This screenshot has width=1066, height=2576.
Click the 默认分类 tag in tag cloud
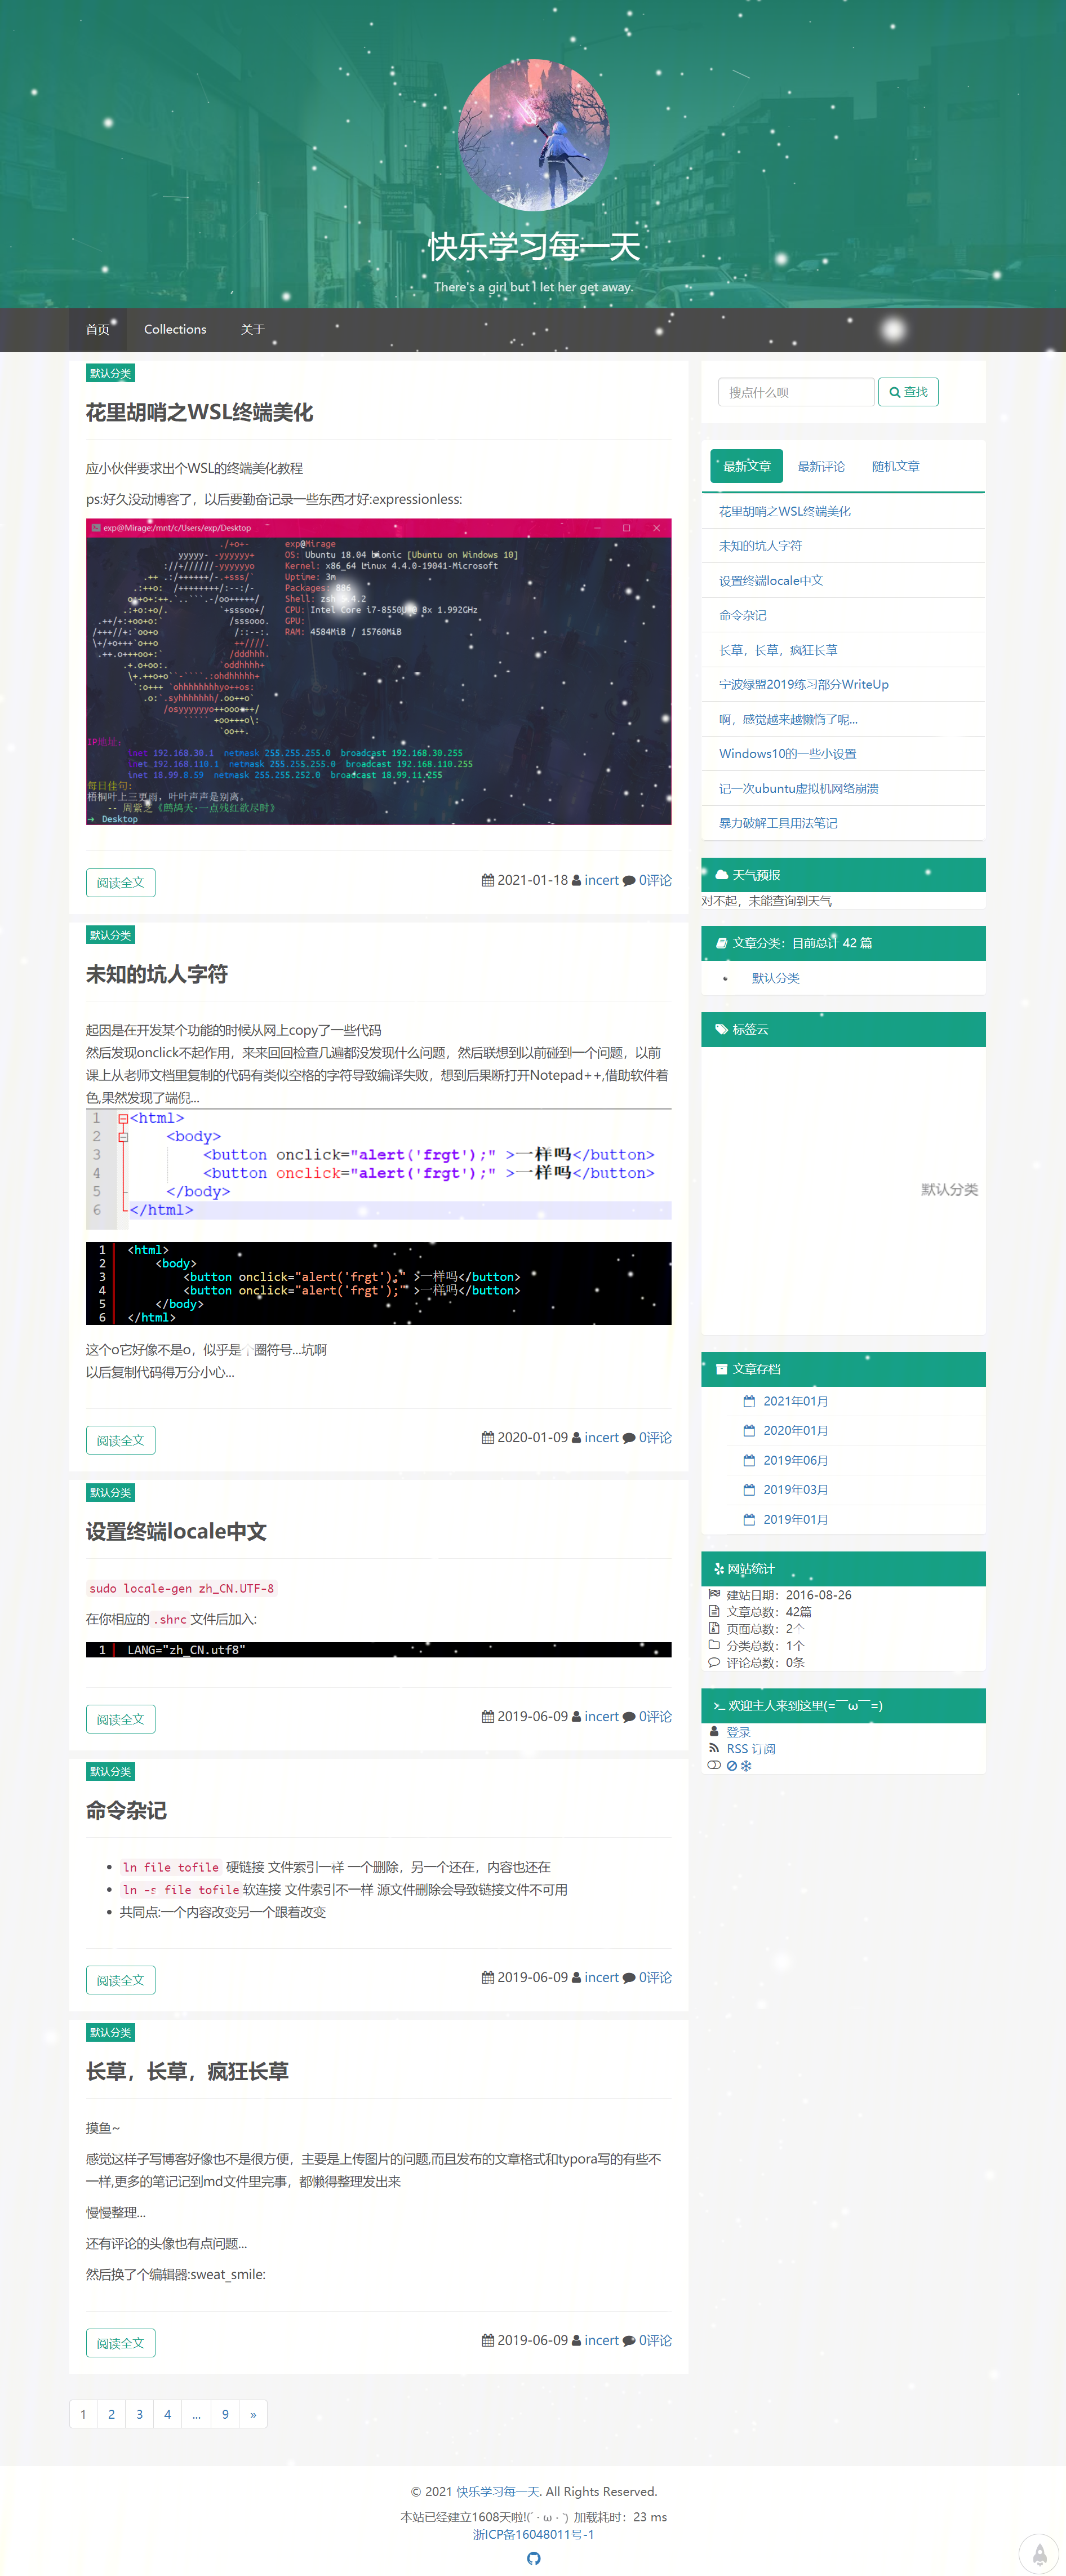click(949, 1189)
